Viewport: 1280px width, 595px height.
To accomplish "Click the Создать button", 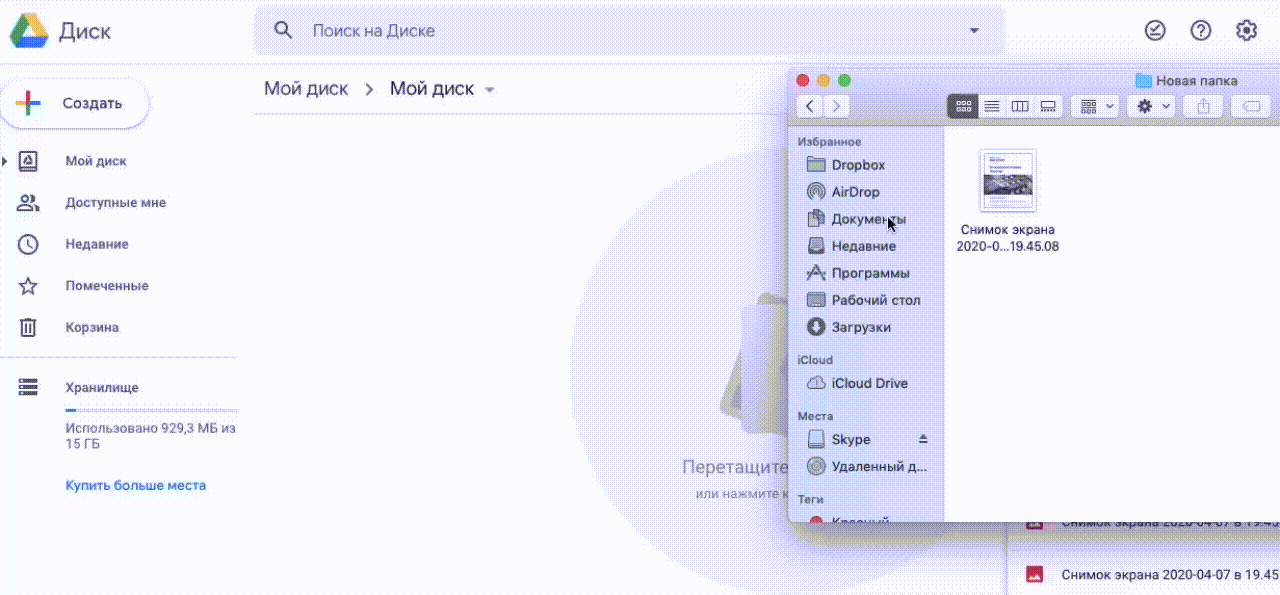I will click(75, 103).
